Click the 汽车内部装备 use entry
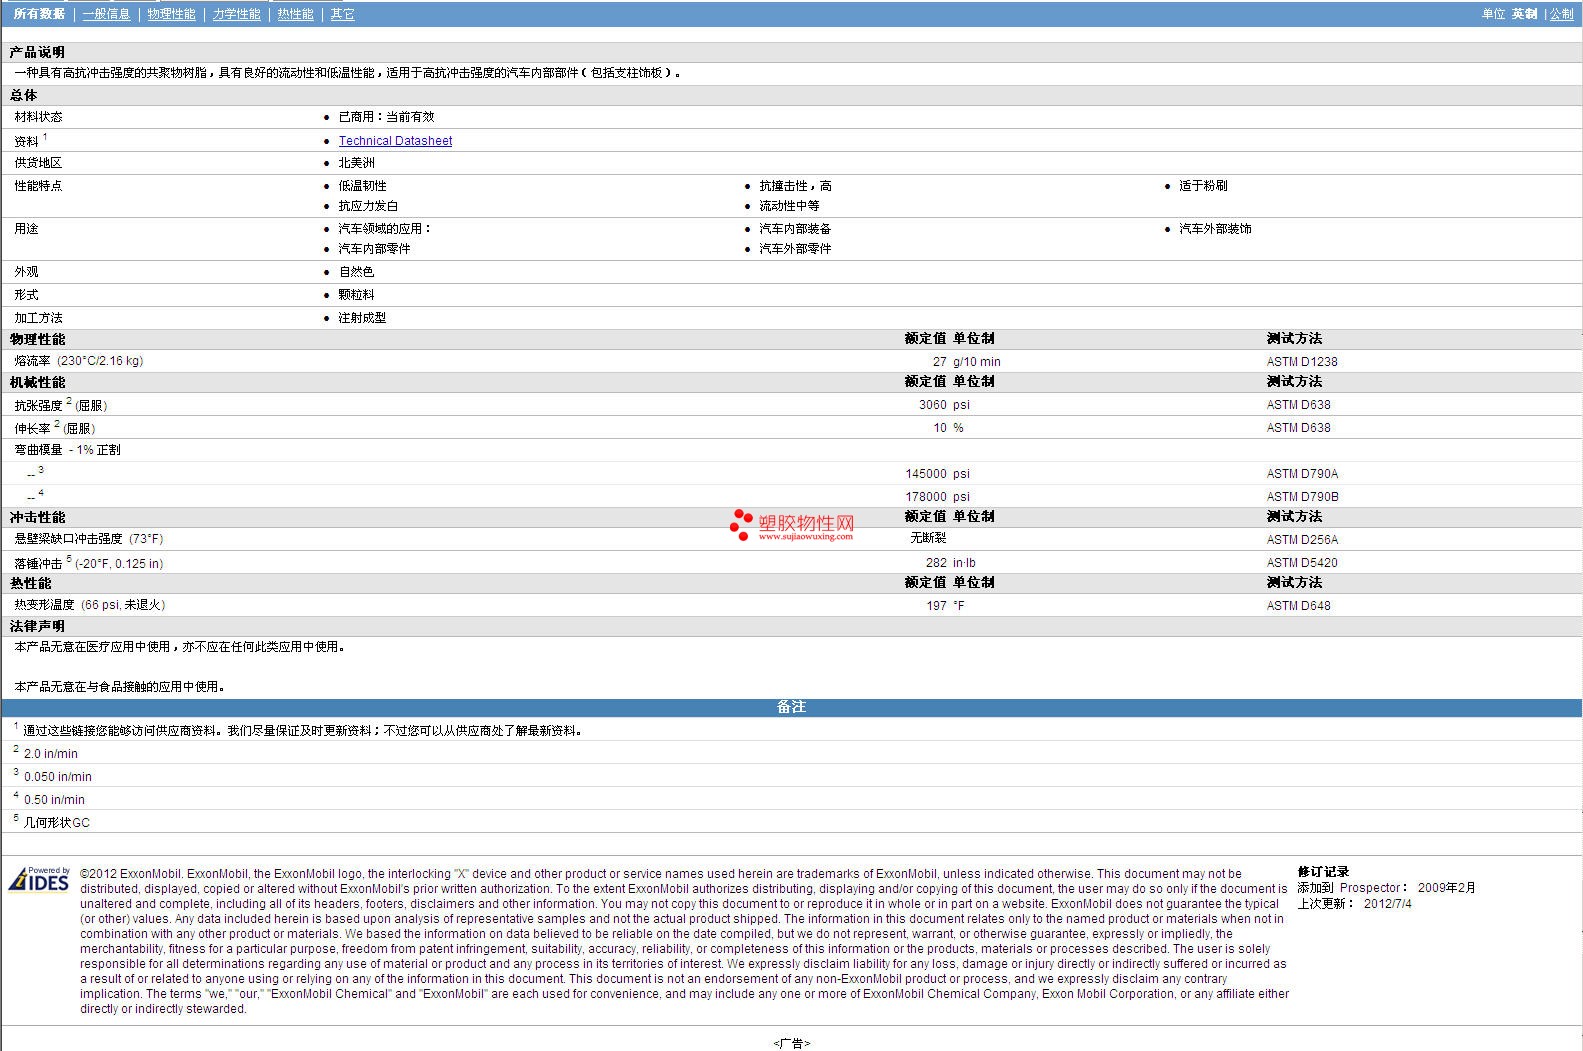Image resolution: width=1583 pixels, height=1051 pixels. 795,229
